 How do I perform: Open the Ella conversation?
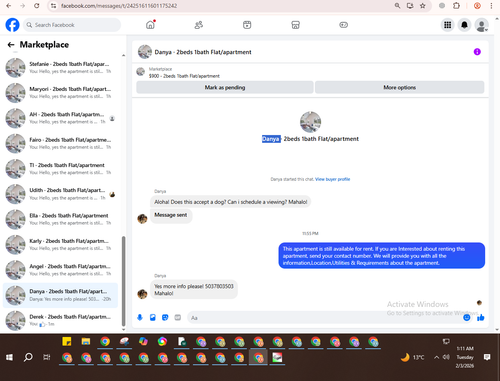click(60, 219)
